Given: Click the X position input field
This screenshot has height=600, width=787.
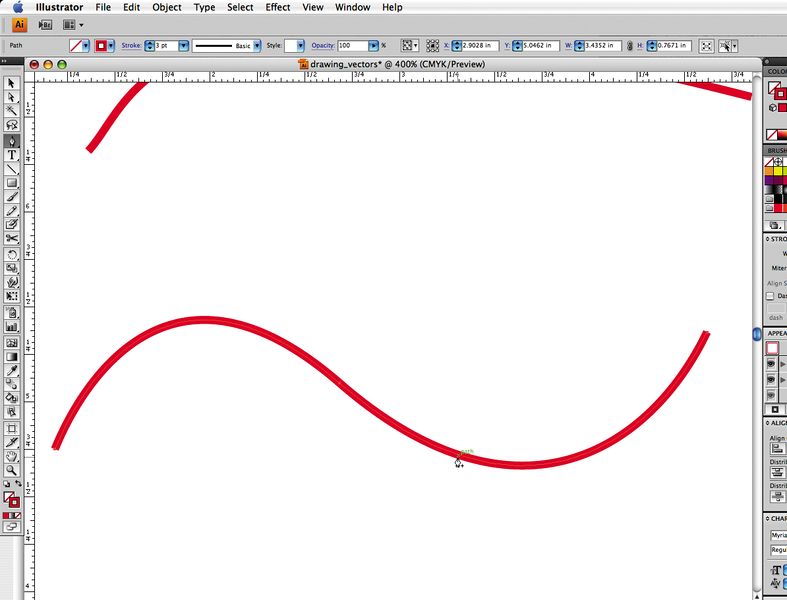Looking at the screenshot, I should click(480, 46).
